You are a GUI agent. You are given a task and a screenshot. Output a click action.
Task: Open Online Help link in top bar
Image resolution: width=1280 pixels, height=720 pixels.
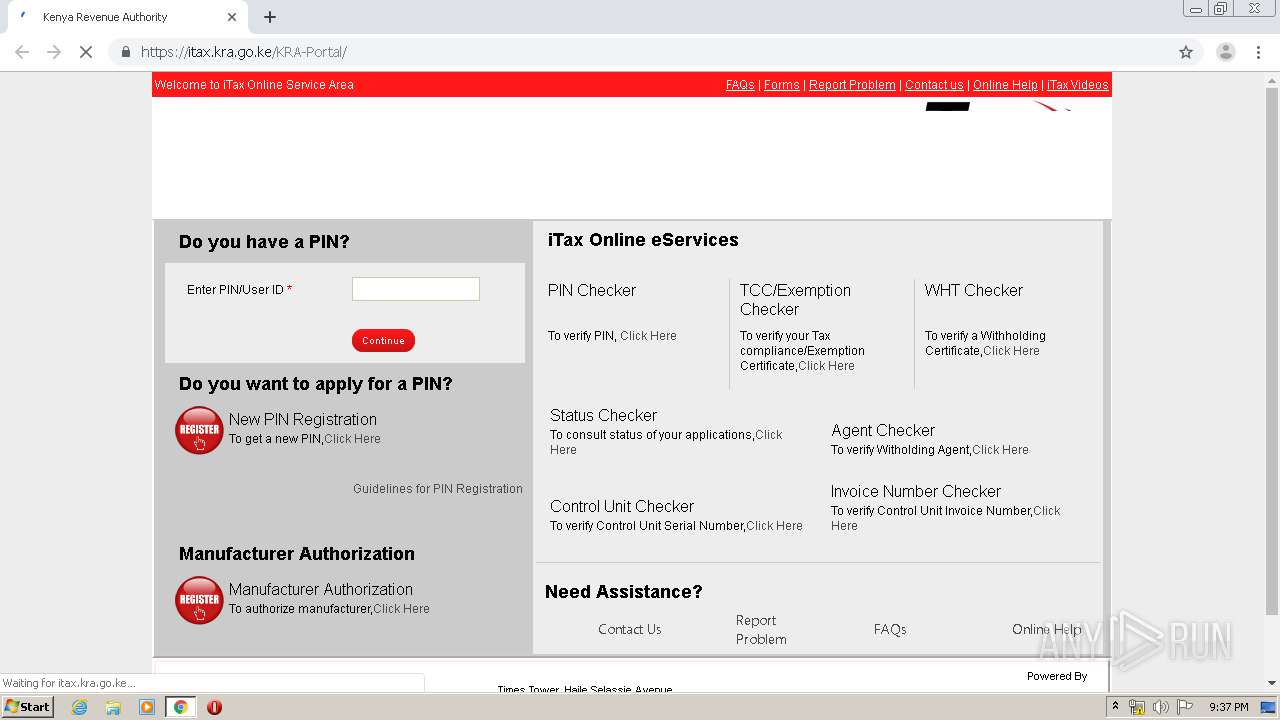point(1005,85)
